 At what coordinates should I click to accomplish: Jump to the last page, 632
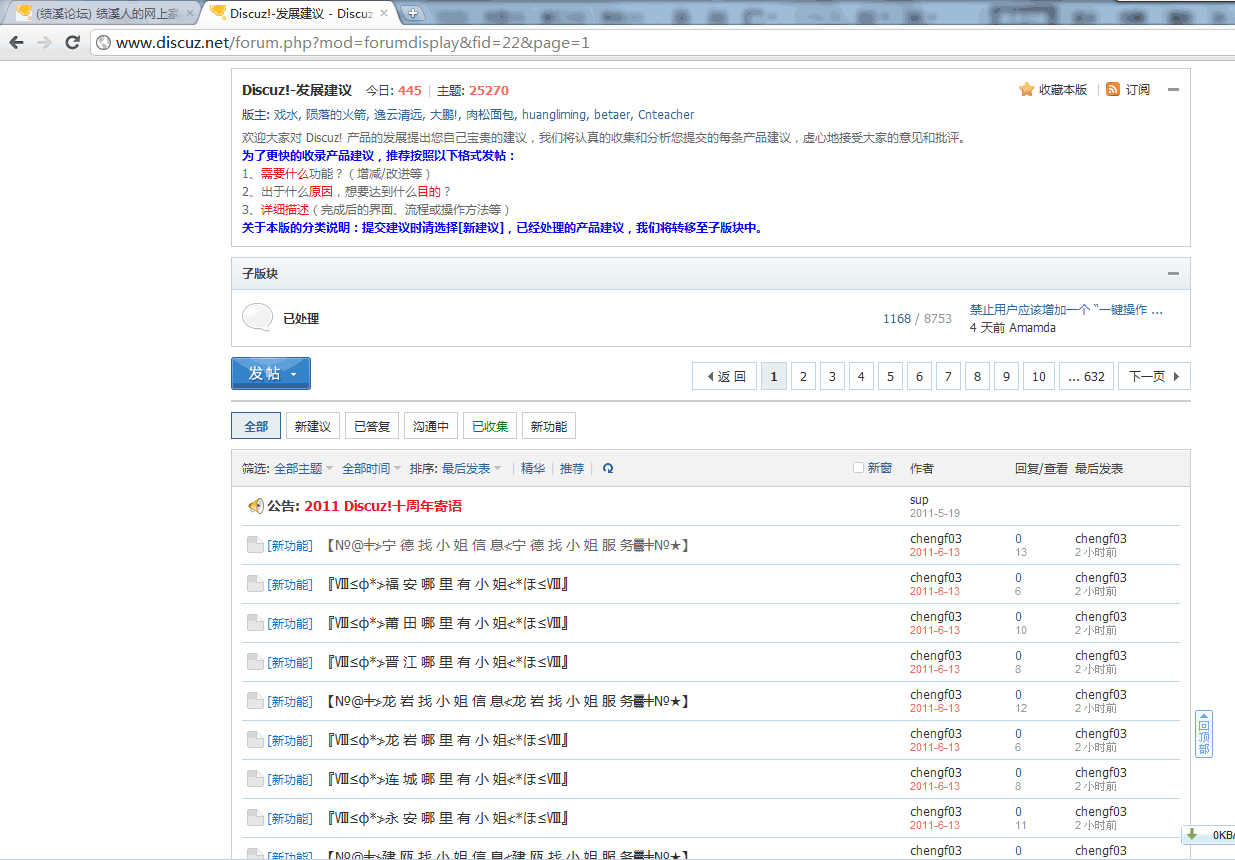[1087, 376]
